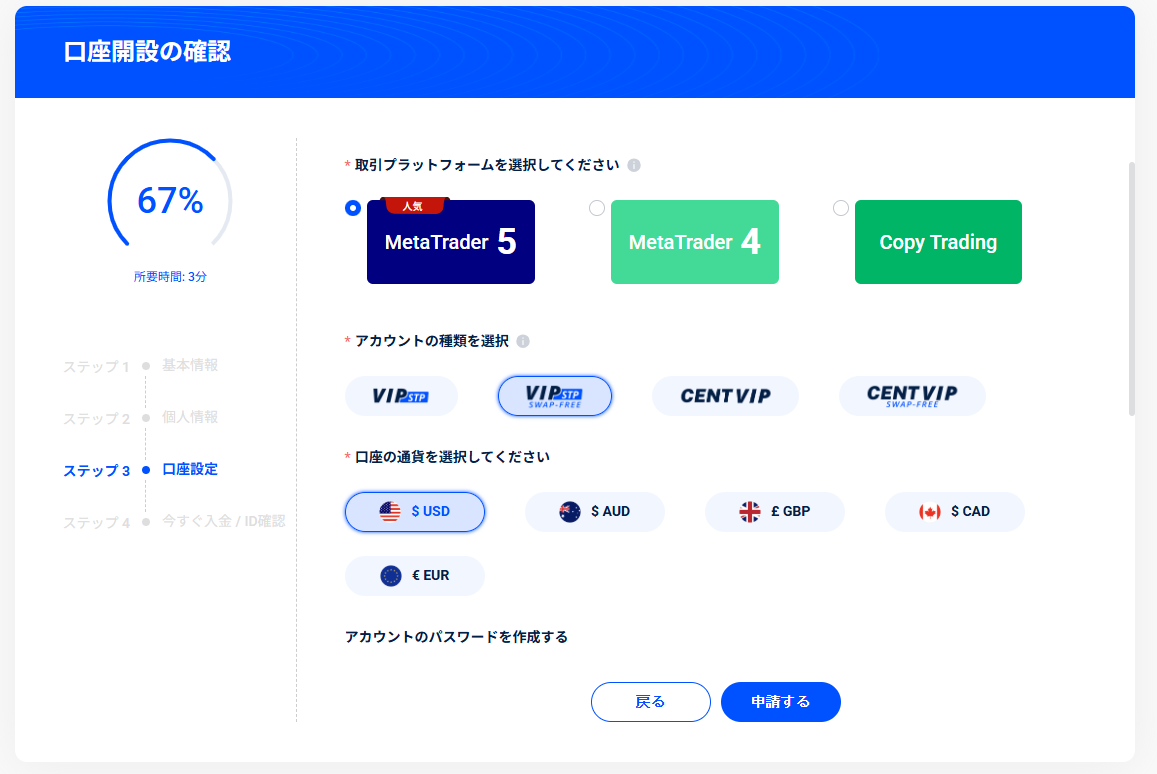Select AUD as account currency

[x=595, y=512]
